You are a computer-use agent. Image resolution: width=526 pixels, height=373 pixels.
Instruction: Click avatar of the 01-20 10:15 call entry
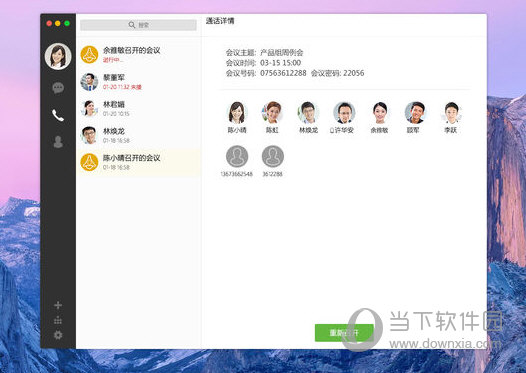click(x=89, y=108)
